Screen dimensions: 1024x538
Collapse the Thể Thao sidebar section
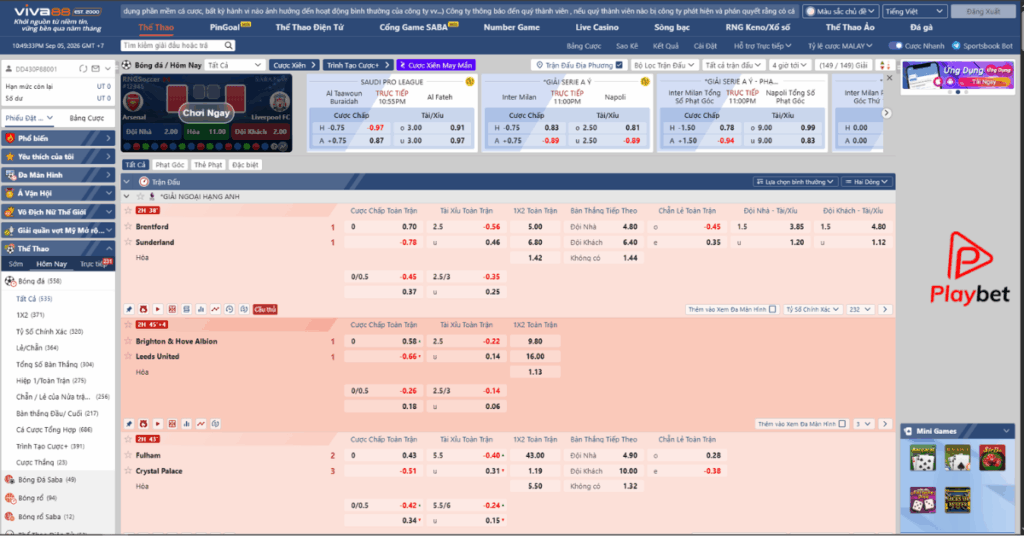(x=58, y=249)
